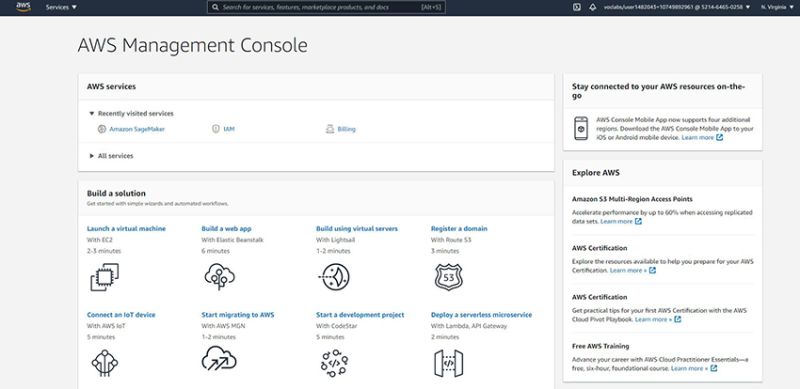Click the mobile phone app icon

click(581, 129)
